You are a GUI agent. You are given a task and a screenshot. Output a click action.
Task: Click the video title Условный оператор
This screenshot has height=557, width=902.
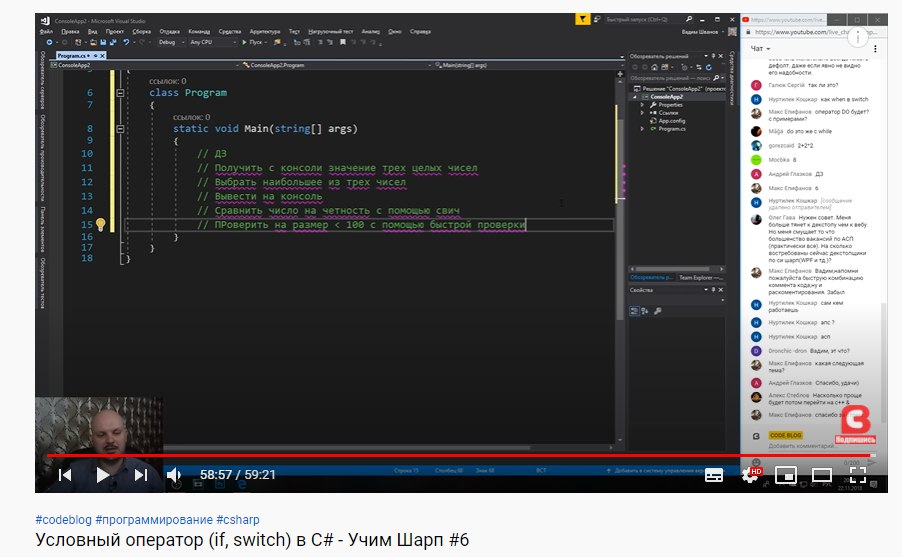coord(252,540)
